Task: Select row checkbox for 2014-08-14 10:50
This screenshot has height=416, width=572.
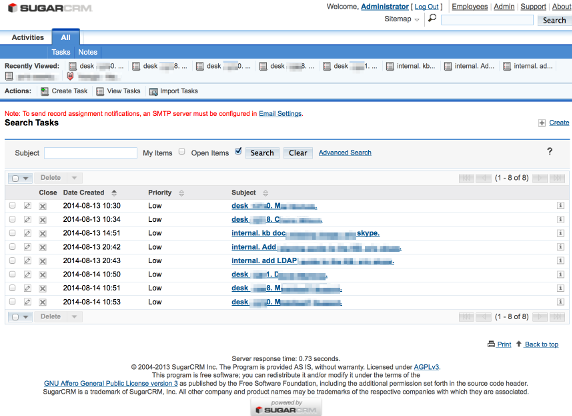Action: 12,274
